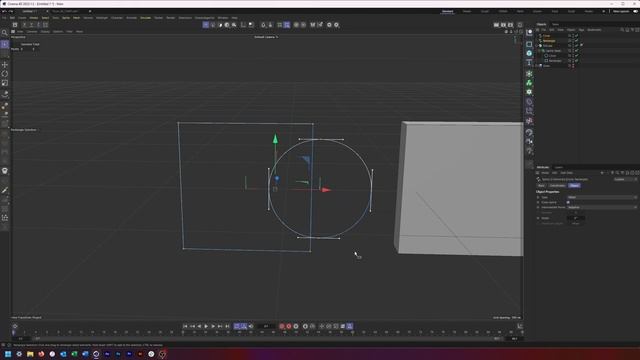Switch to the Layers tab in Attributes
This screenshot has width=640, height=360.
tap(558, 167)
